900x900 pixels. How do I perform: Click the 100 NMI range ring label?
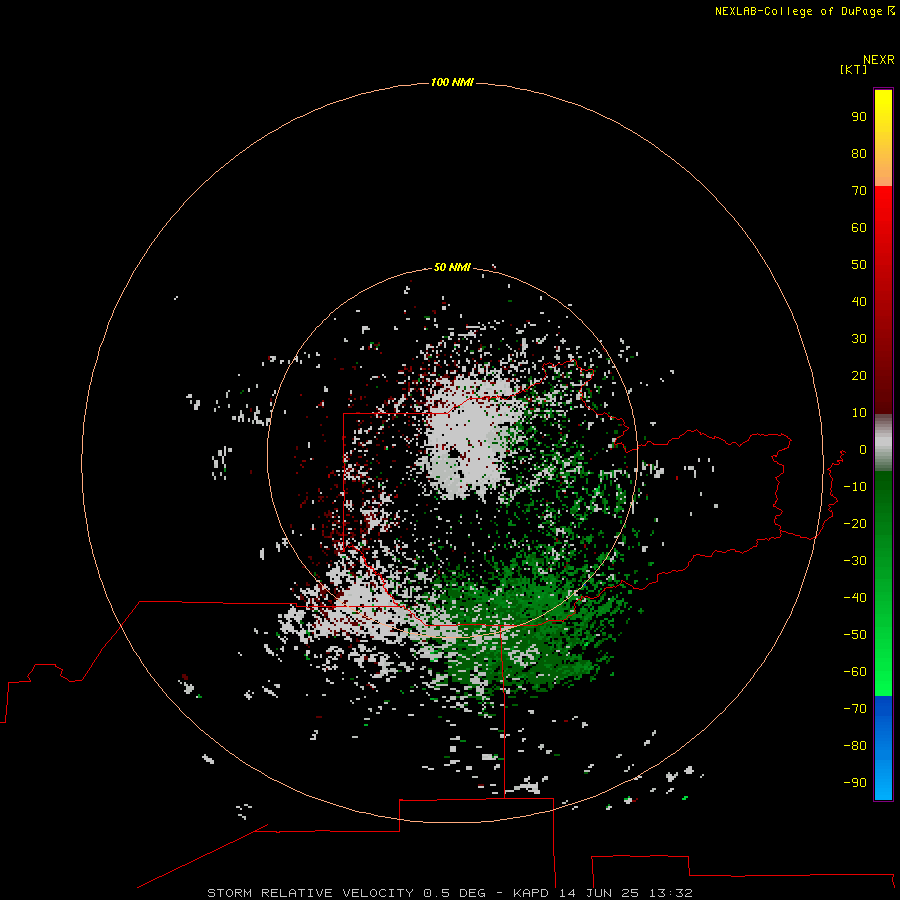point(452,83)
